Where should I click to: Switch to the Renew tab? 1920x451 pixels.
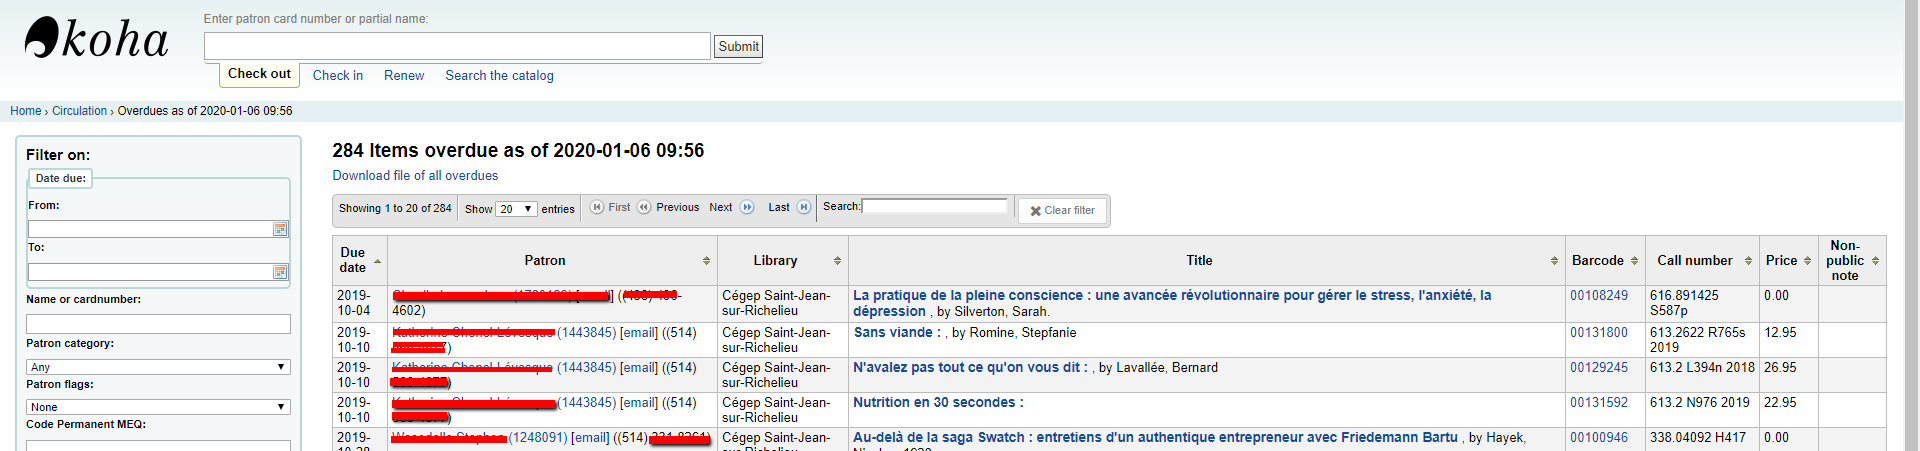[x=404, y=76]
